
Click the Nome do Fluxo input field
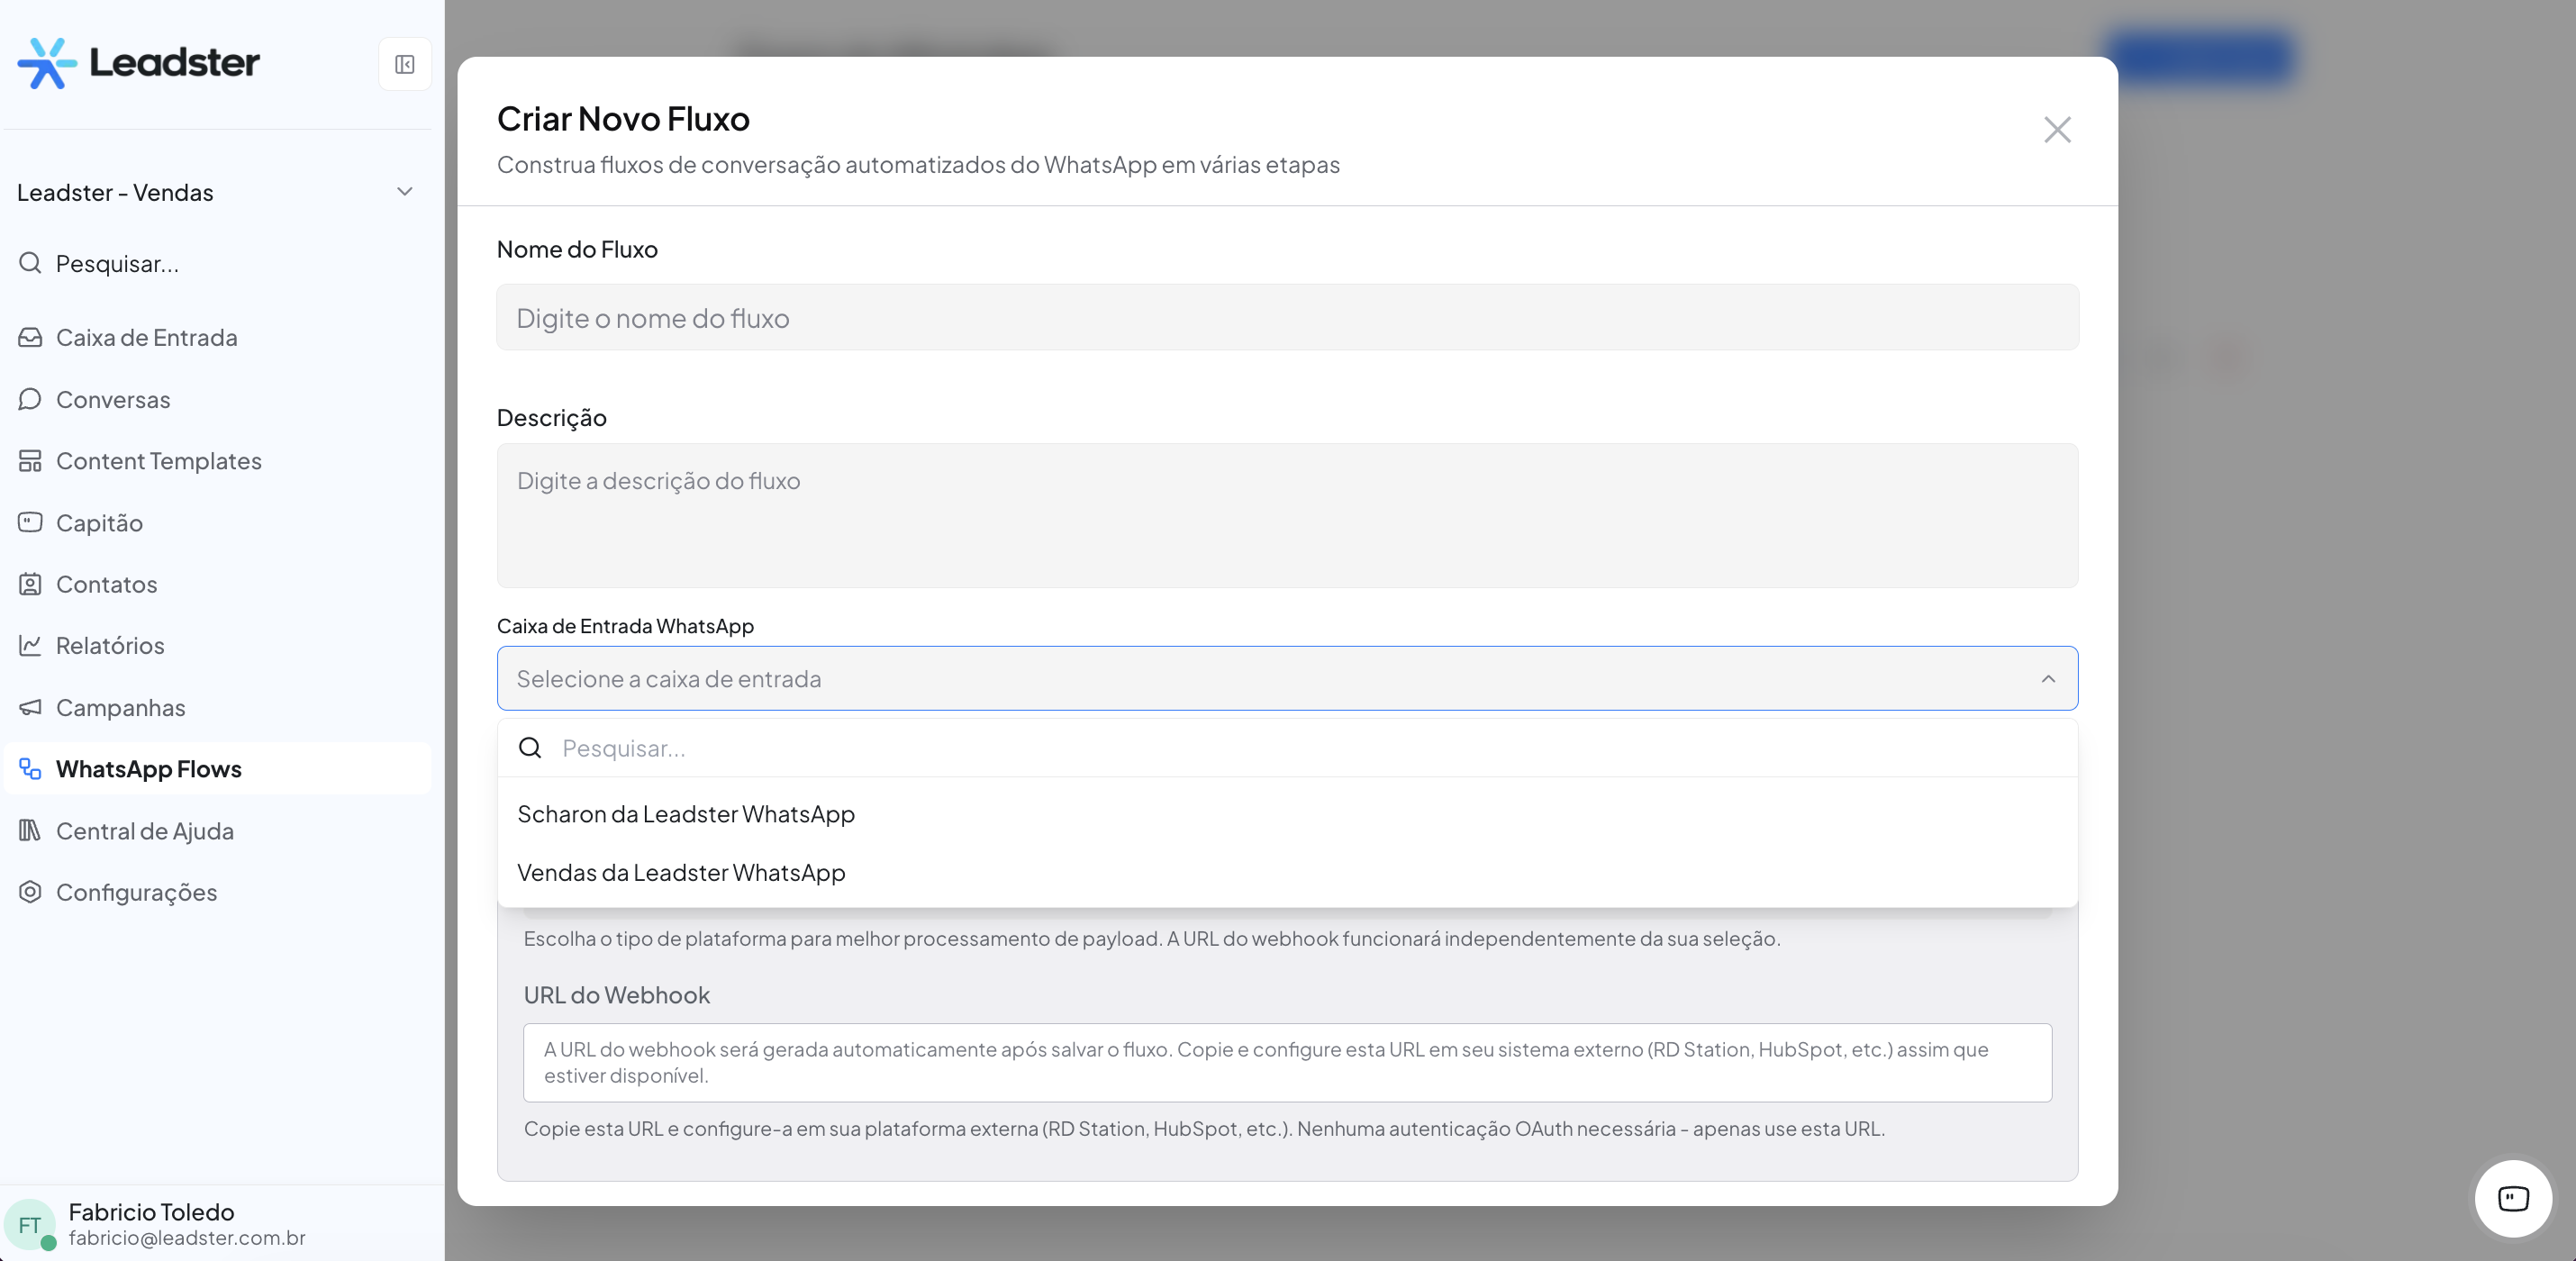[x=1286, y=318]
